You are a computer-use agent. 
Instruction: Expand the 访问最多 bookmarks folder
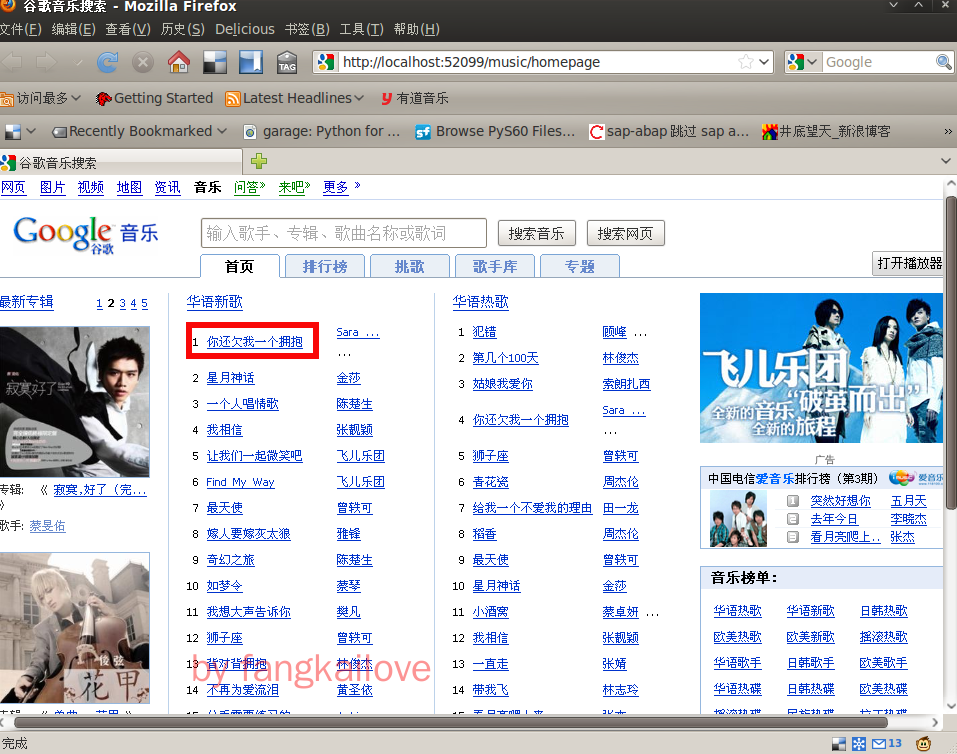pyautogui.click(x=41, y=98)
